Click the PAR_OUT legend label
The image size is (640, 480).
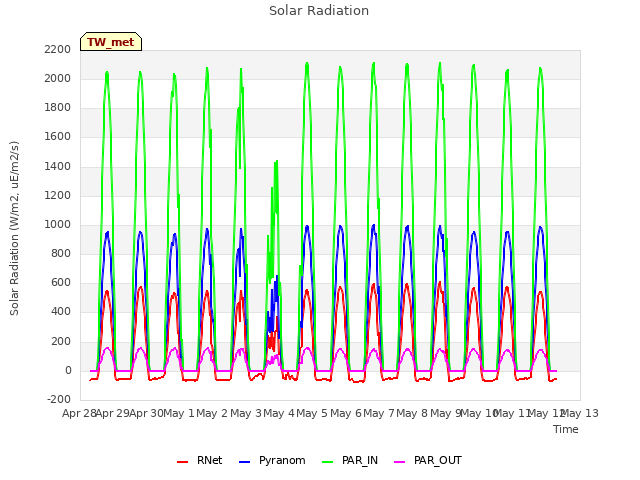[438, 460]
